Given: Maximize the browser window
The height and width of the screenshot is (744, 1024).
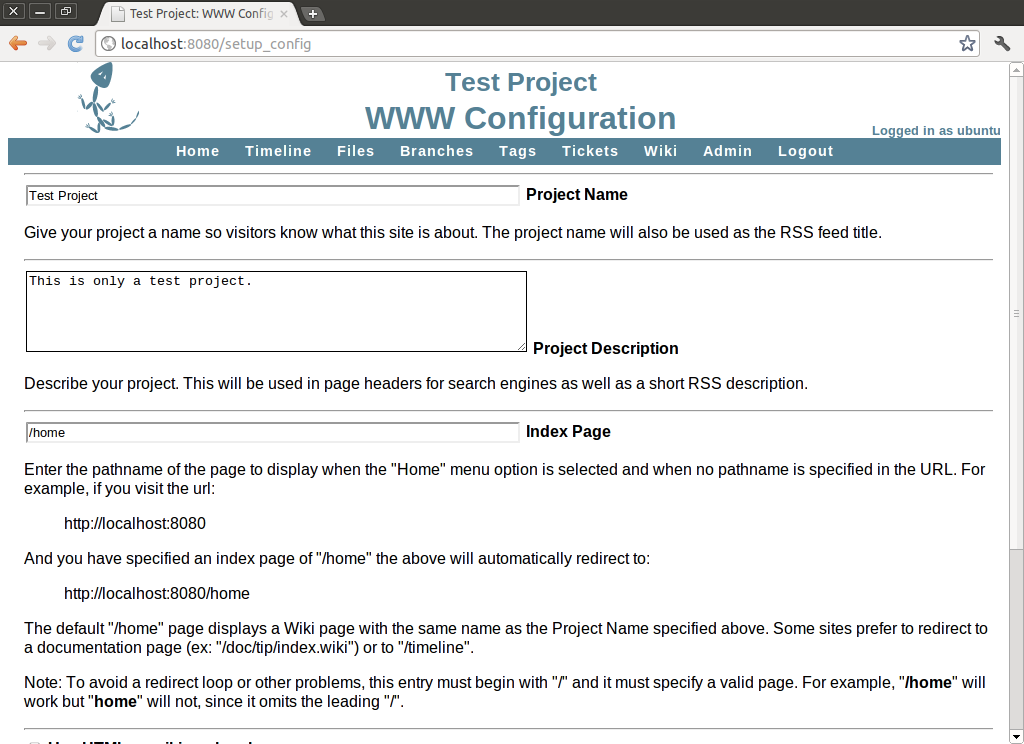Looking at the screenshot, I should click(65, 11).
